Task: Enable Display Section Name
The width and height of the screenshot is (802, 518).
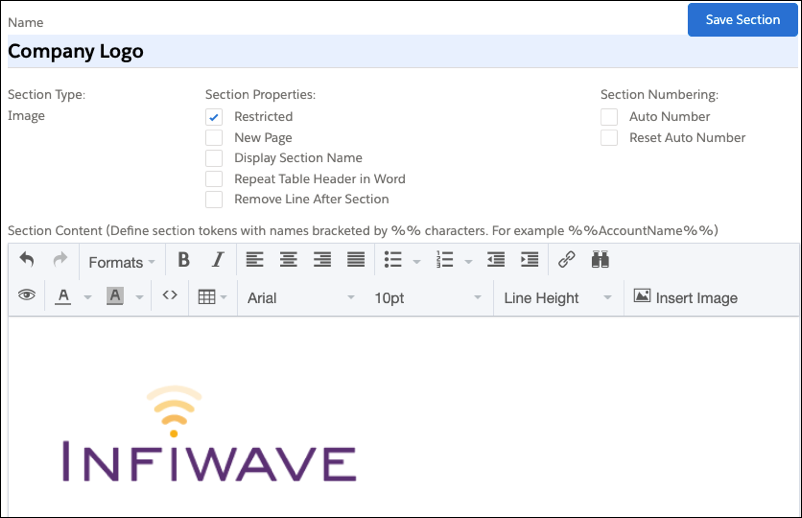Action: coord(214,158)
